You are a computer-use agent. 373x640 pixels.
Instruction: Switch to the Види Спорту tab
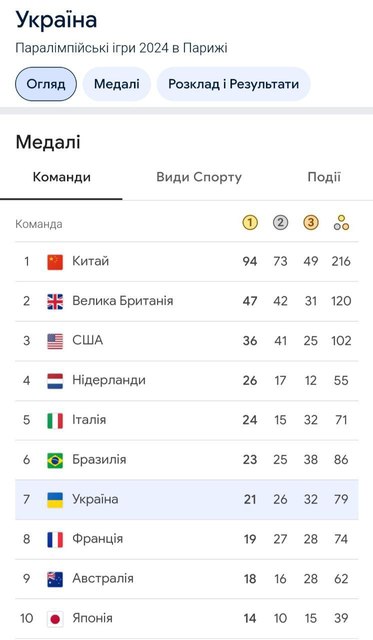[199, 177]
